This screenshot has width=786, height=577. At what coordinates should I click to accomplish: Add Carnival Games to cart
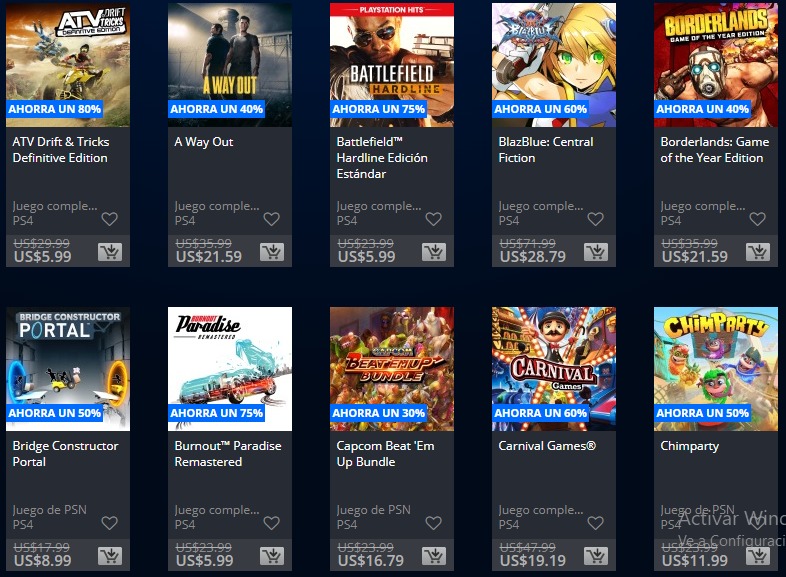pyautogui.click(x=596, y=556)
